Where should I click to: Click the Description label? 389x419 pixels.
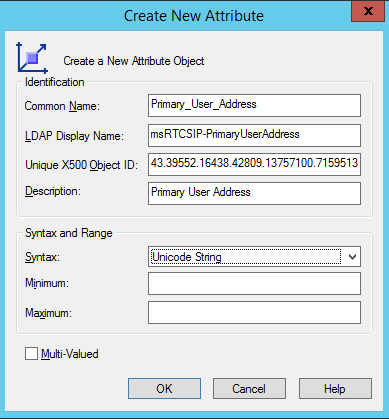pyautogui.click(x=53, y=191)
